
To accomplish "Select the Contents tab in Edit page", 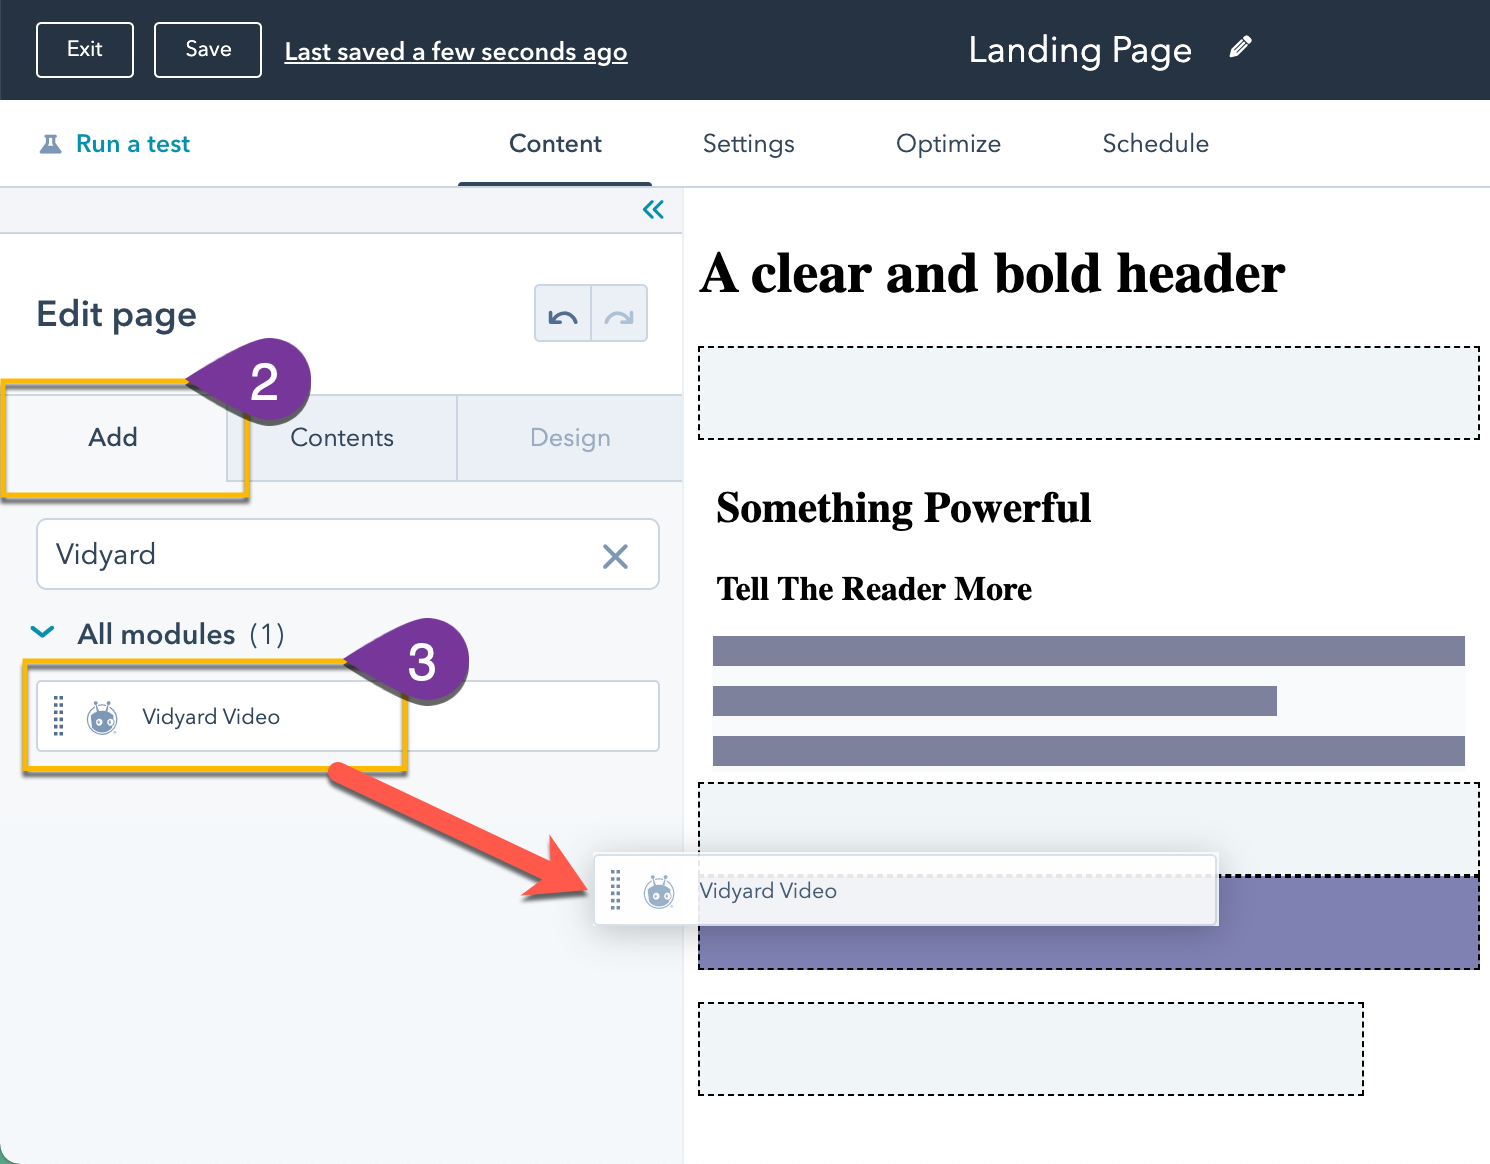I will [342, 438].
